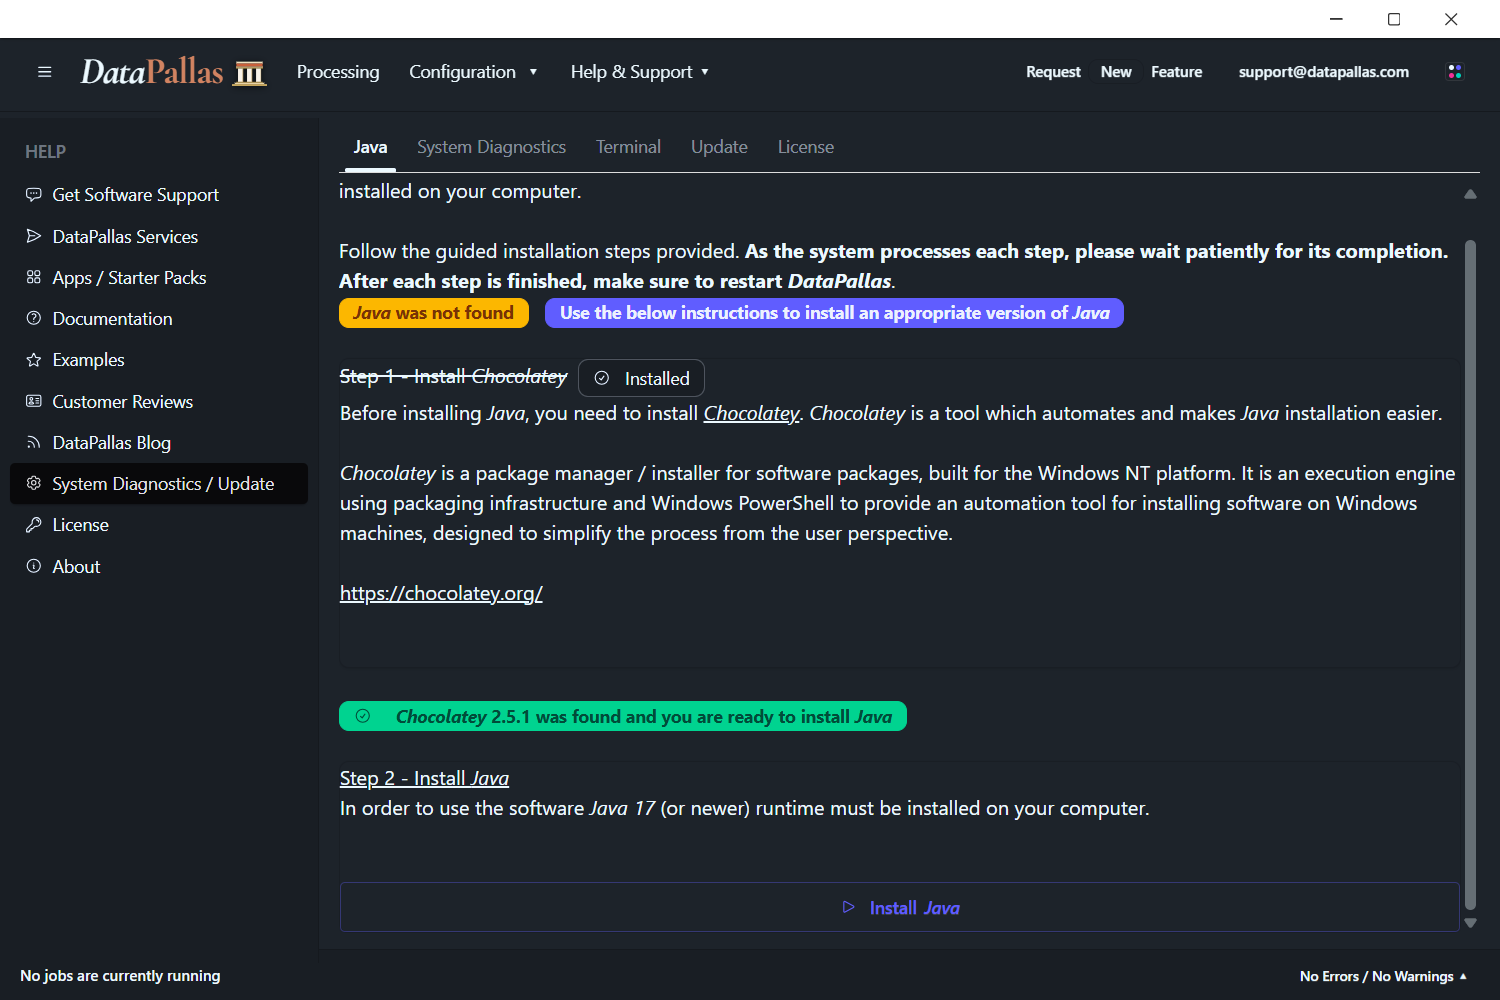
Task: Open License from the sidebar
Action: point(159,524)
